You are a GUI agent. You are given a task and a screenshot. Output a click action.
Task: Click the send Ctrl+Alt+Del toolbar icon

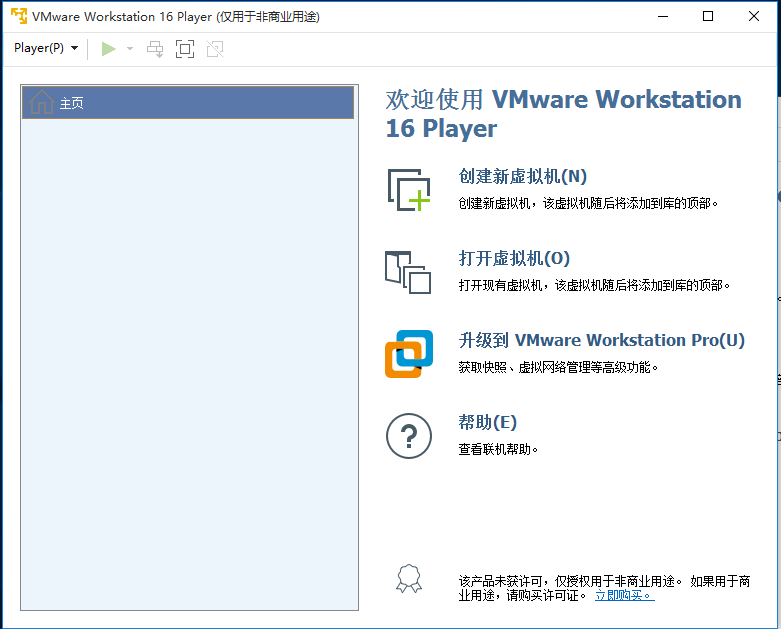(x=155, y=49)
